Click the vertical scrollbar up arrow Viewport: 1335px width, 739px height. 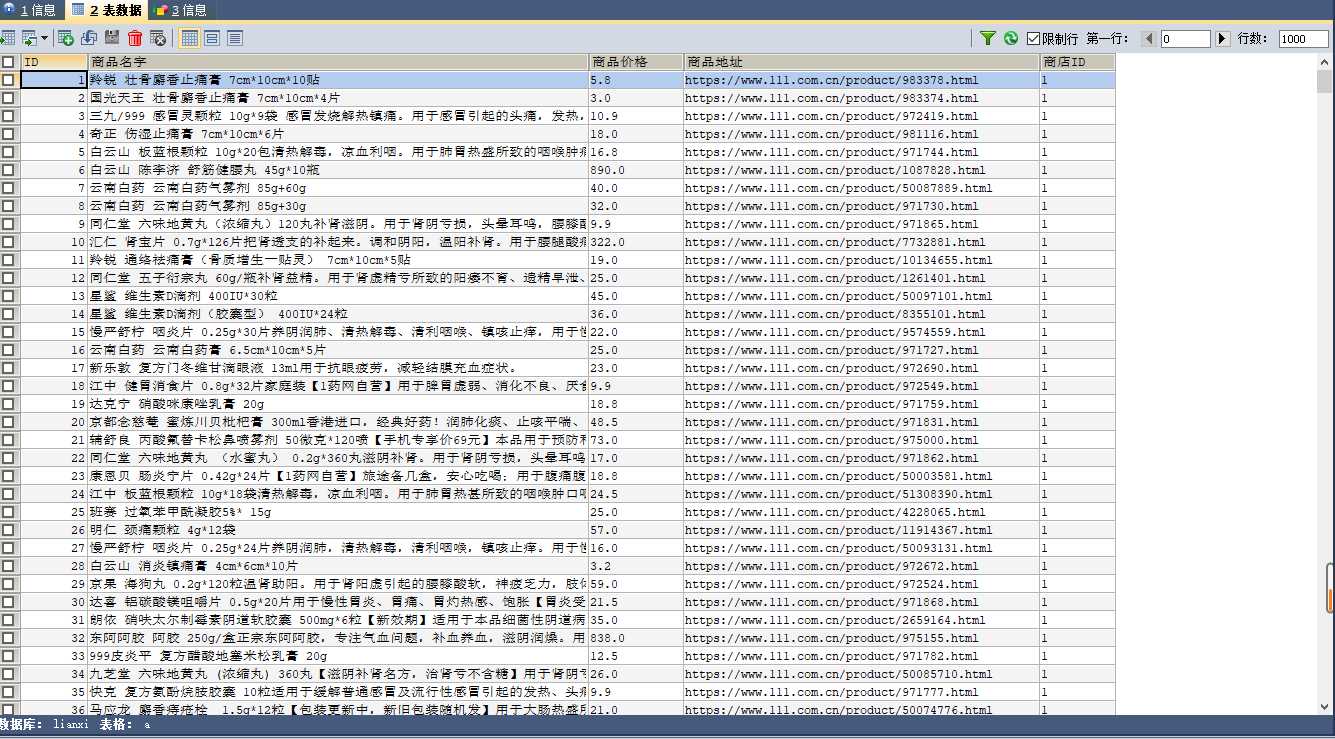click(1325, 62)
